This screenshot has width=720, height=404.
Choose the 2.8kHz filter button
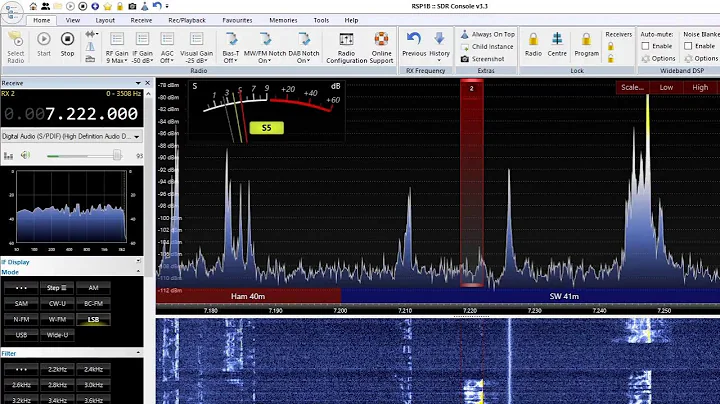(57, 385)
